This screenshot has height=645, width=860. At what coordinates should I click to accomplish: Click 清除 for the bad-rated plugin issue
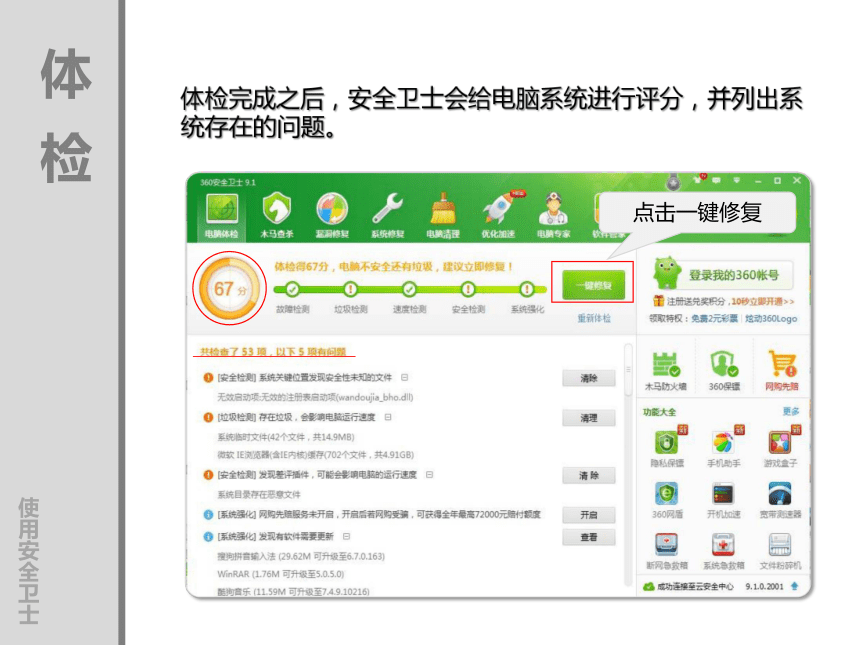[x=589, y=476]
